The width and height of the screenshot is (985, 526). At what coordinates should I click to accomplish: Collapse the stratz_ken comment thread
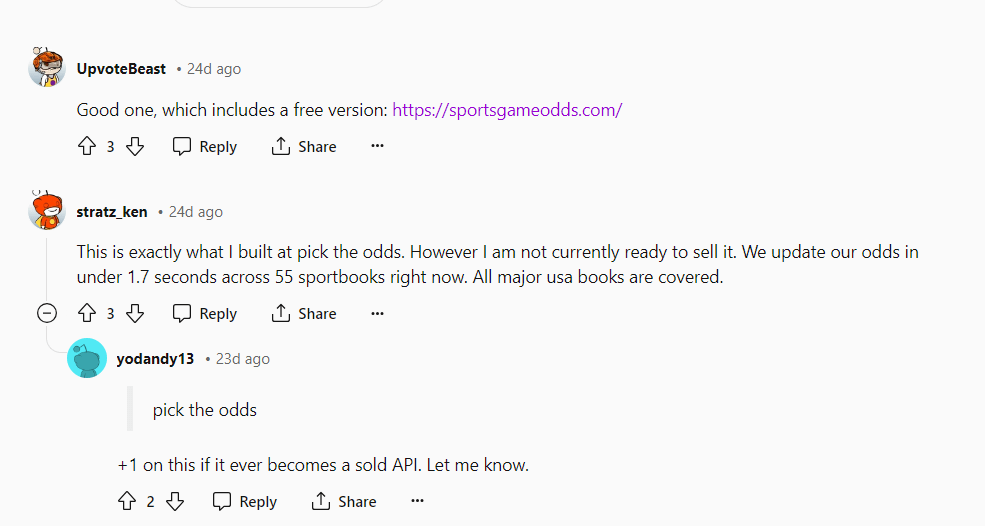tap(47, 314)
